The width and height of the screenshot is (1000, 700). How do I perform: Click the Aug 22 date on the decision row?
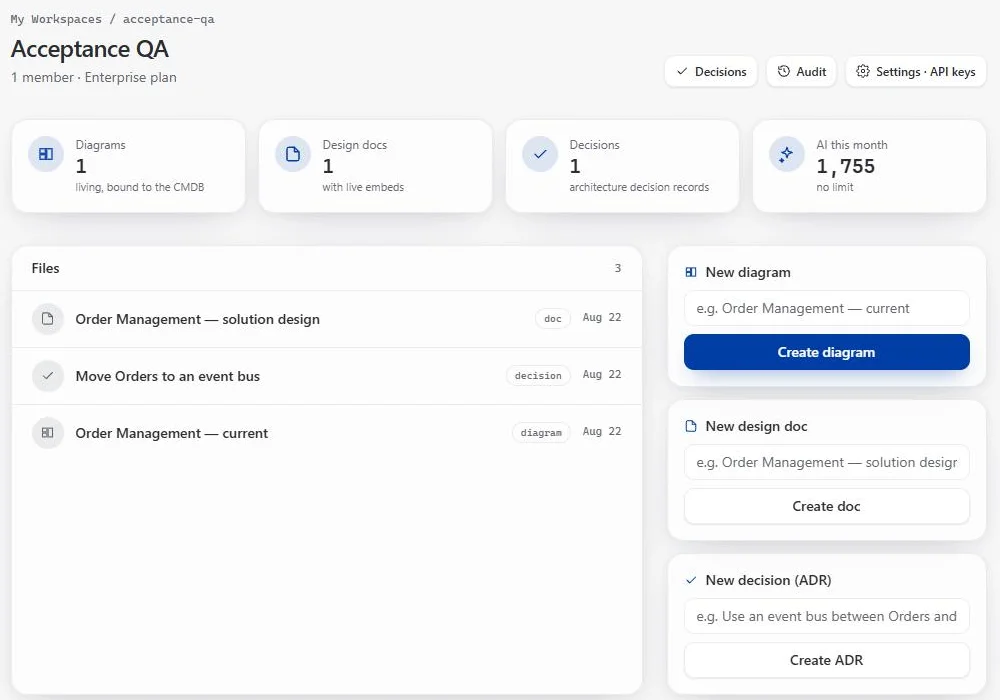pyautogui.click(x=601, y=374)
